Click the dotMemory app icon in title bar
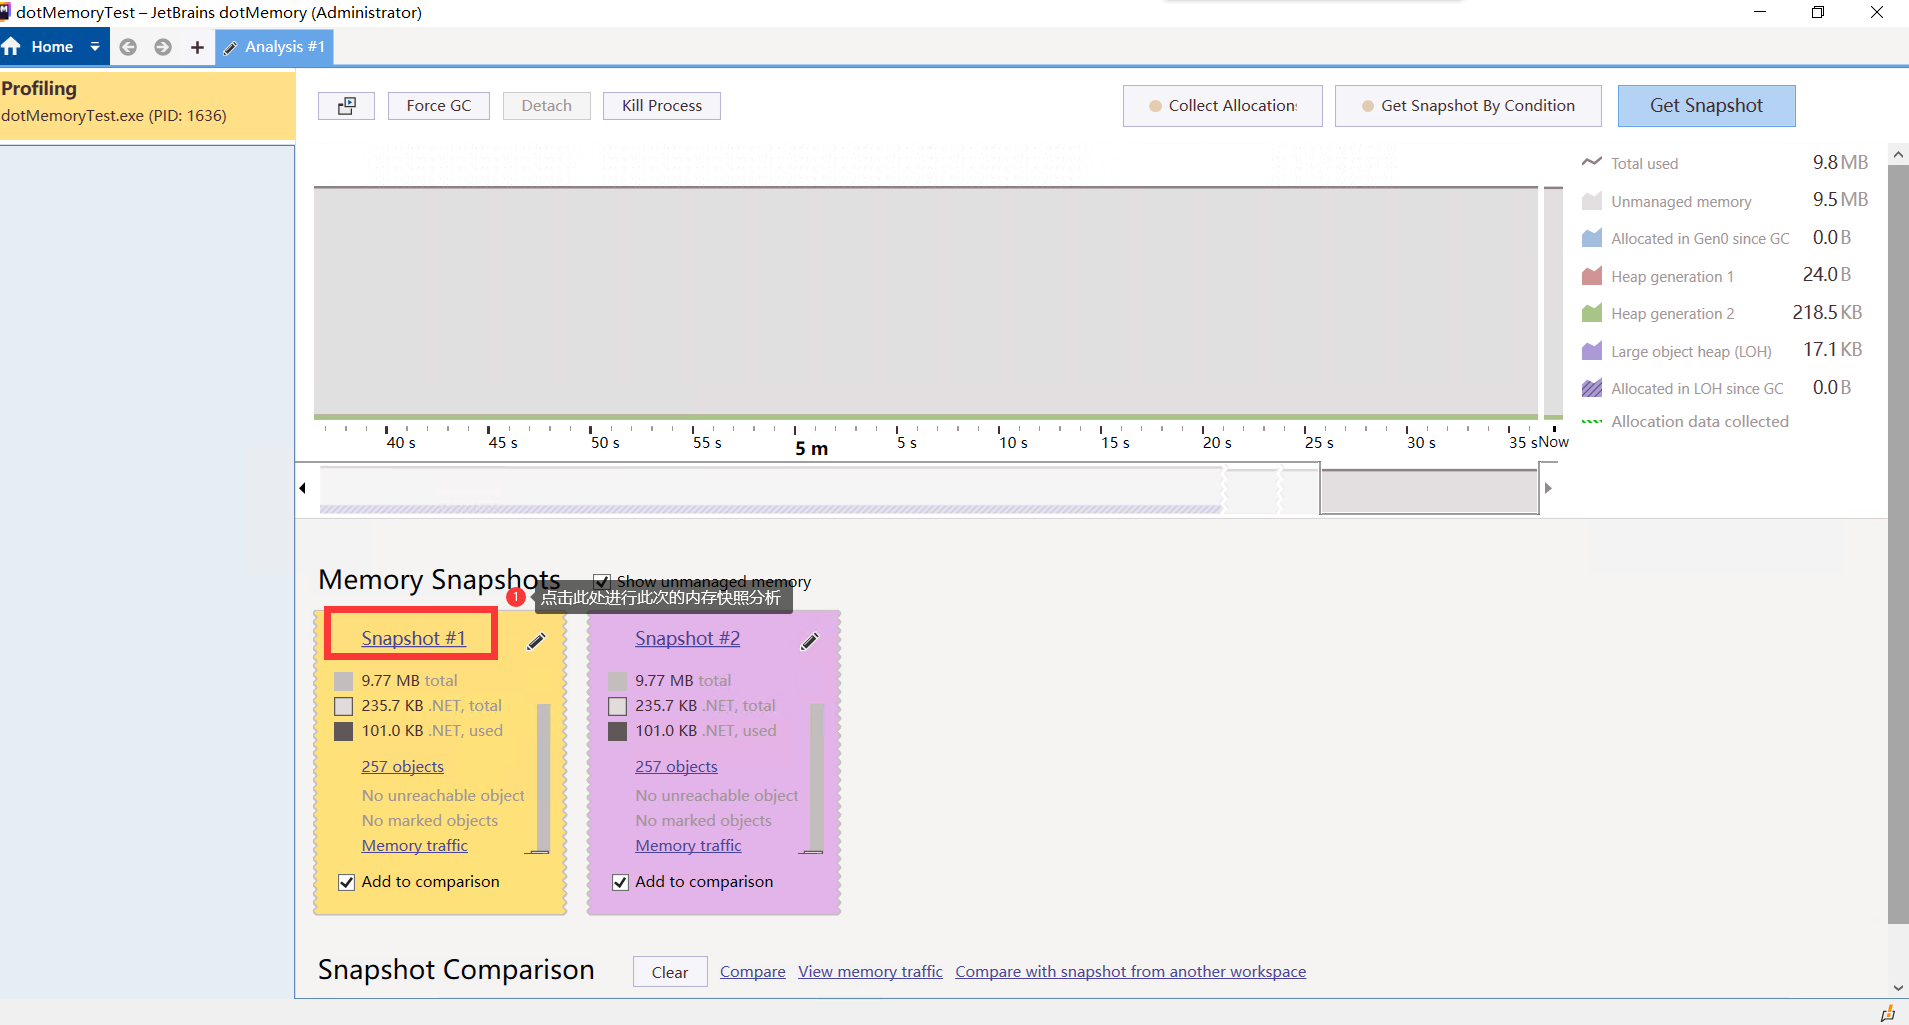The height and width of the screenshot is (1025, 1909). pos(5,12)
